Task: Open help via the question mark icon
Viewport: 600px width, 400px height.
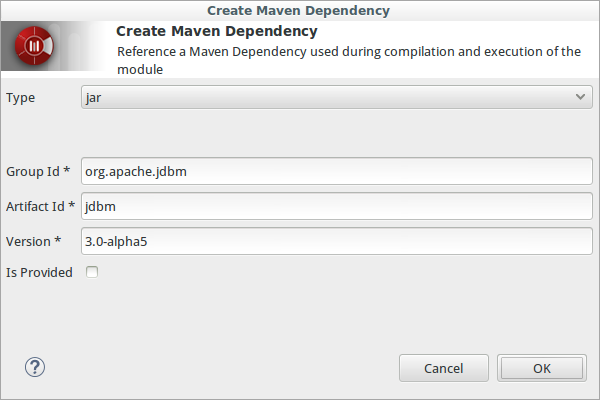Action: click(35, 367)
